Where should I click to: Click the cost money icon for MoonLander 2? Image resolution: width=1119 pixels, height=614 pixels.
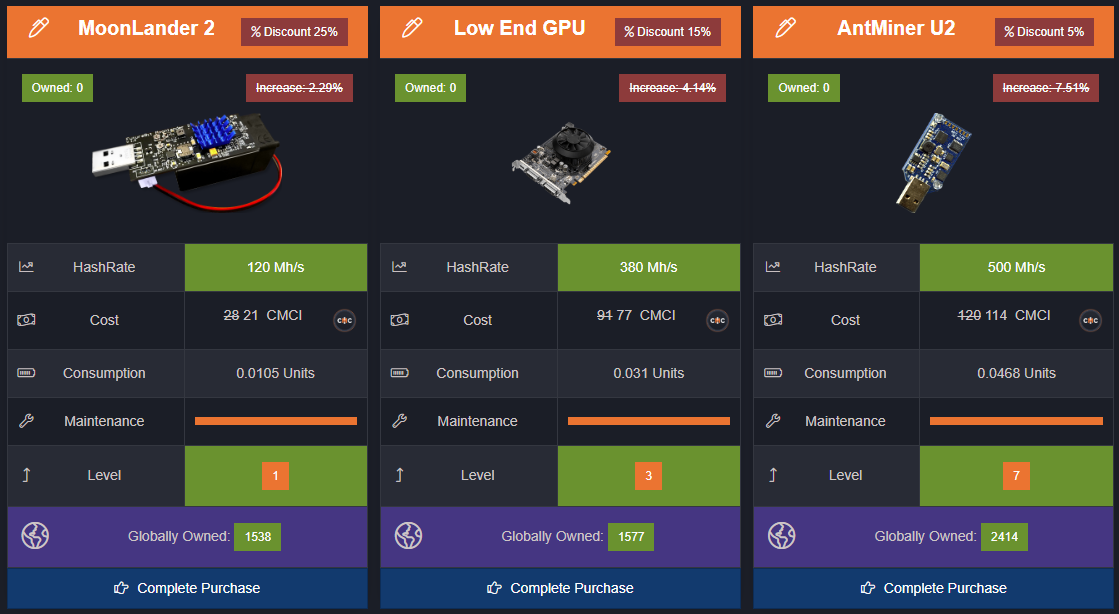click(x=26, y=320)
